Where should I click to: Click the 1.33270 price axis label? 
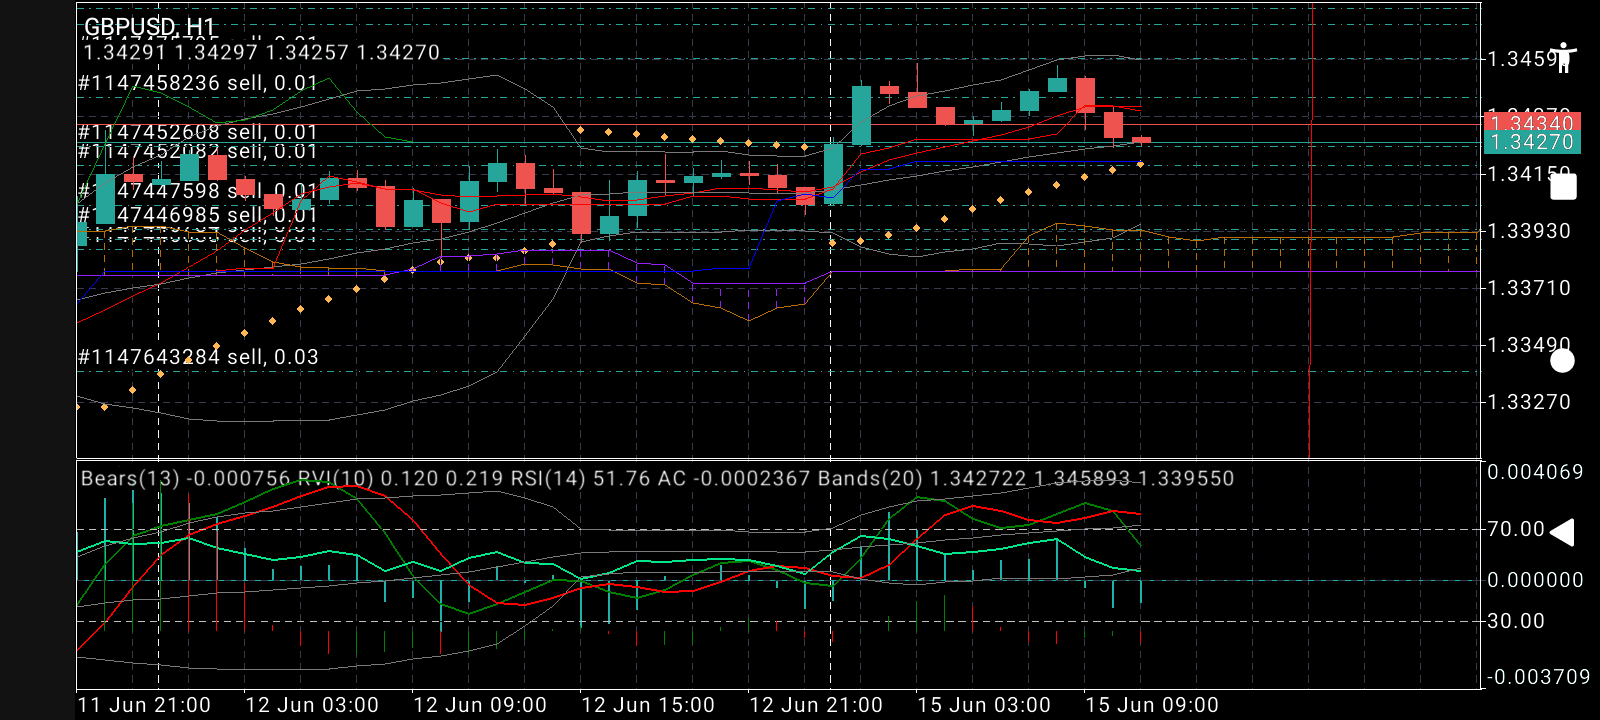point(1529,402)
